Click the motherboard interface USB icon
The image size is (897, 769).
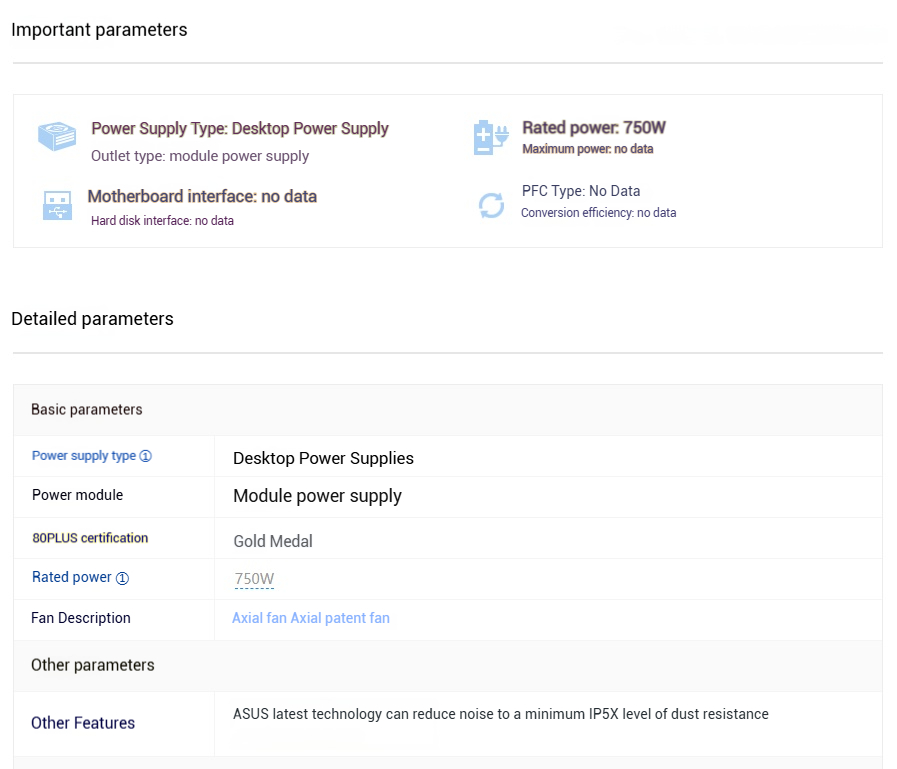(x=57, y=205)
